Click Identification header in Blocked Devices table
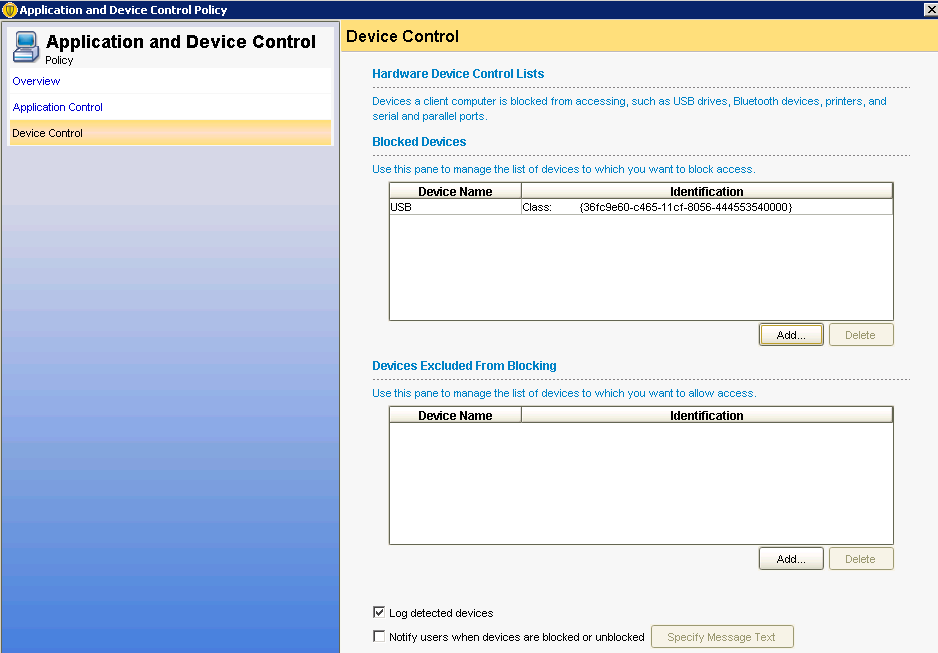 tap(706, 191)
